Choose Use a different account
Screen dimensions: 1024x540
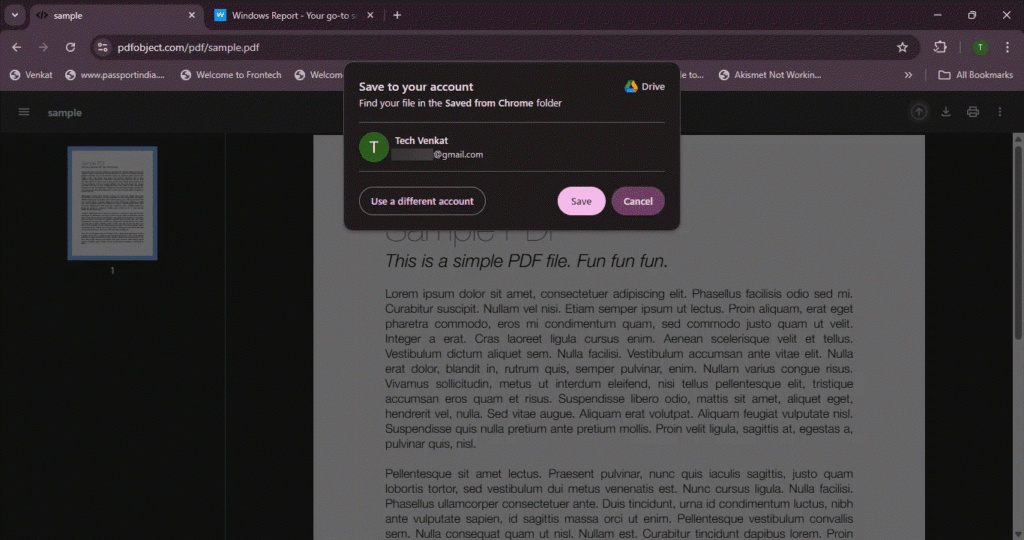(x=422, y=201)
